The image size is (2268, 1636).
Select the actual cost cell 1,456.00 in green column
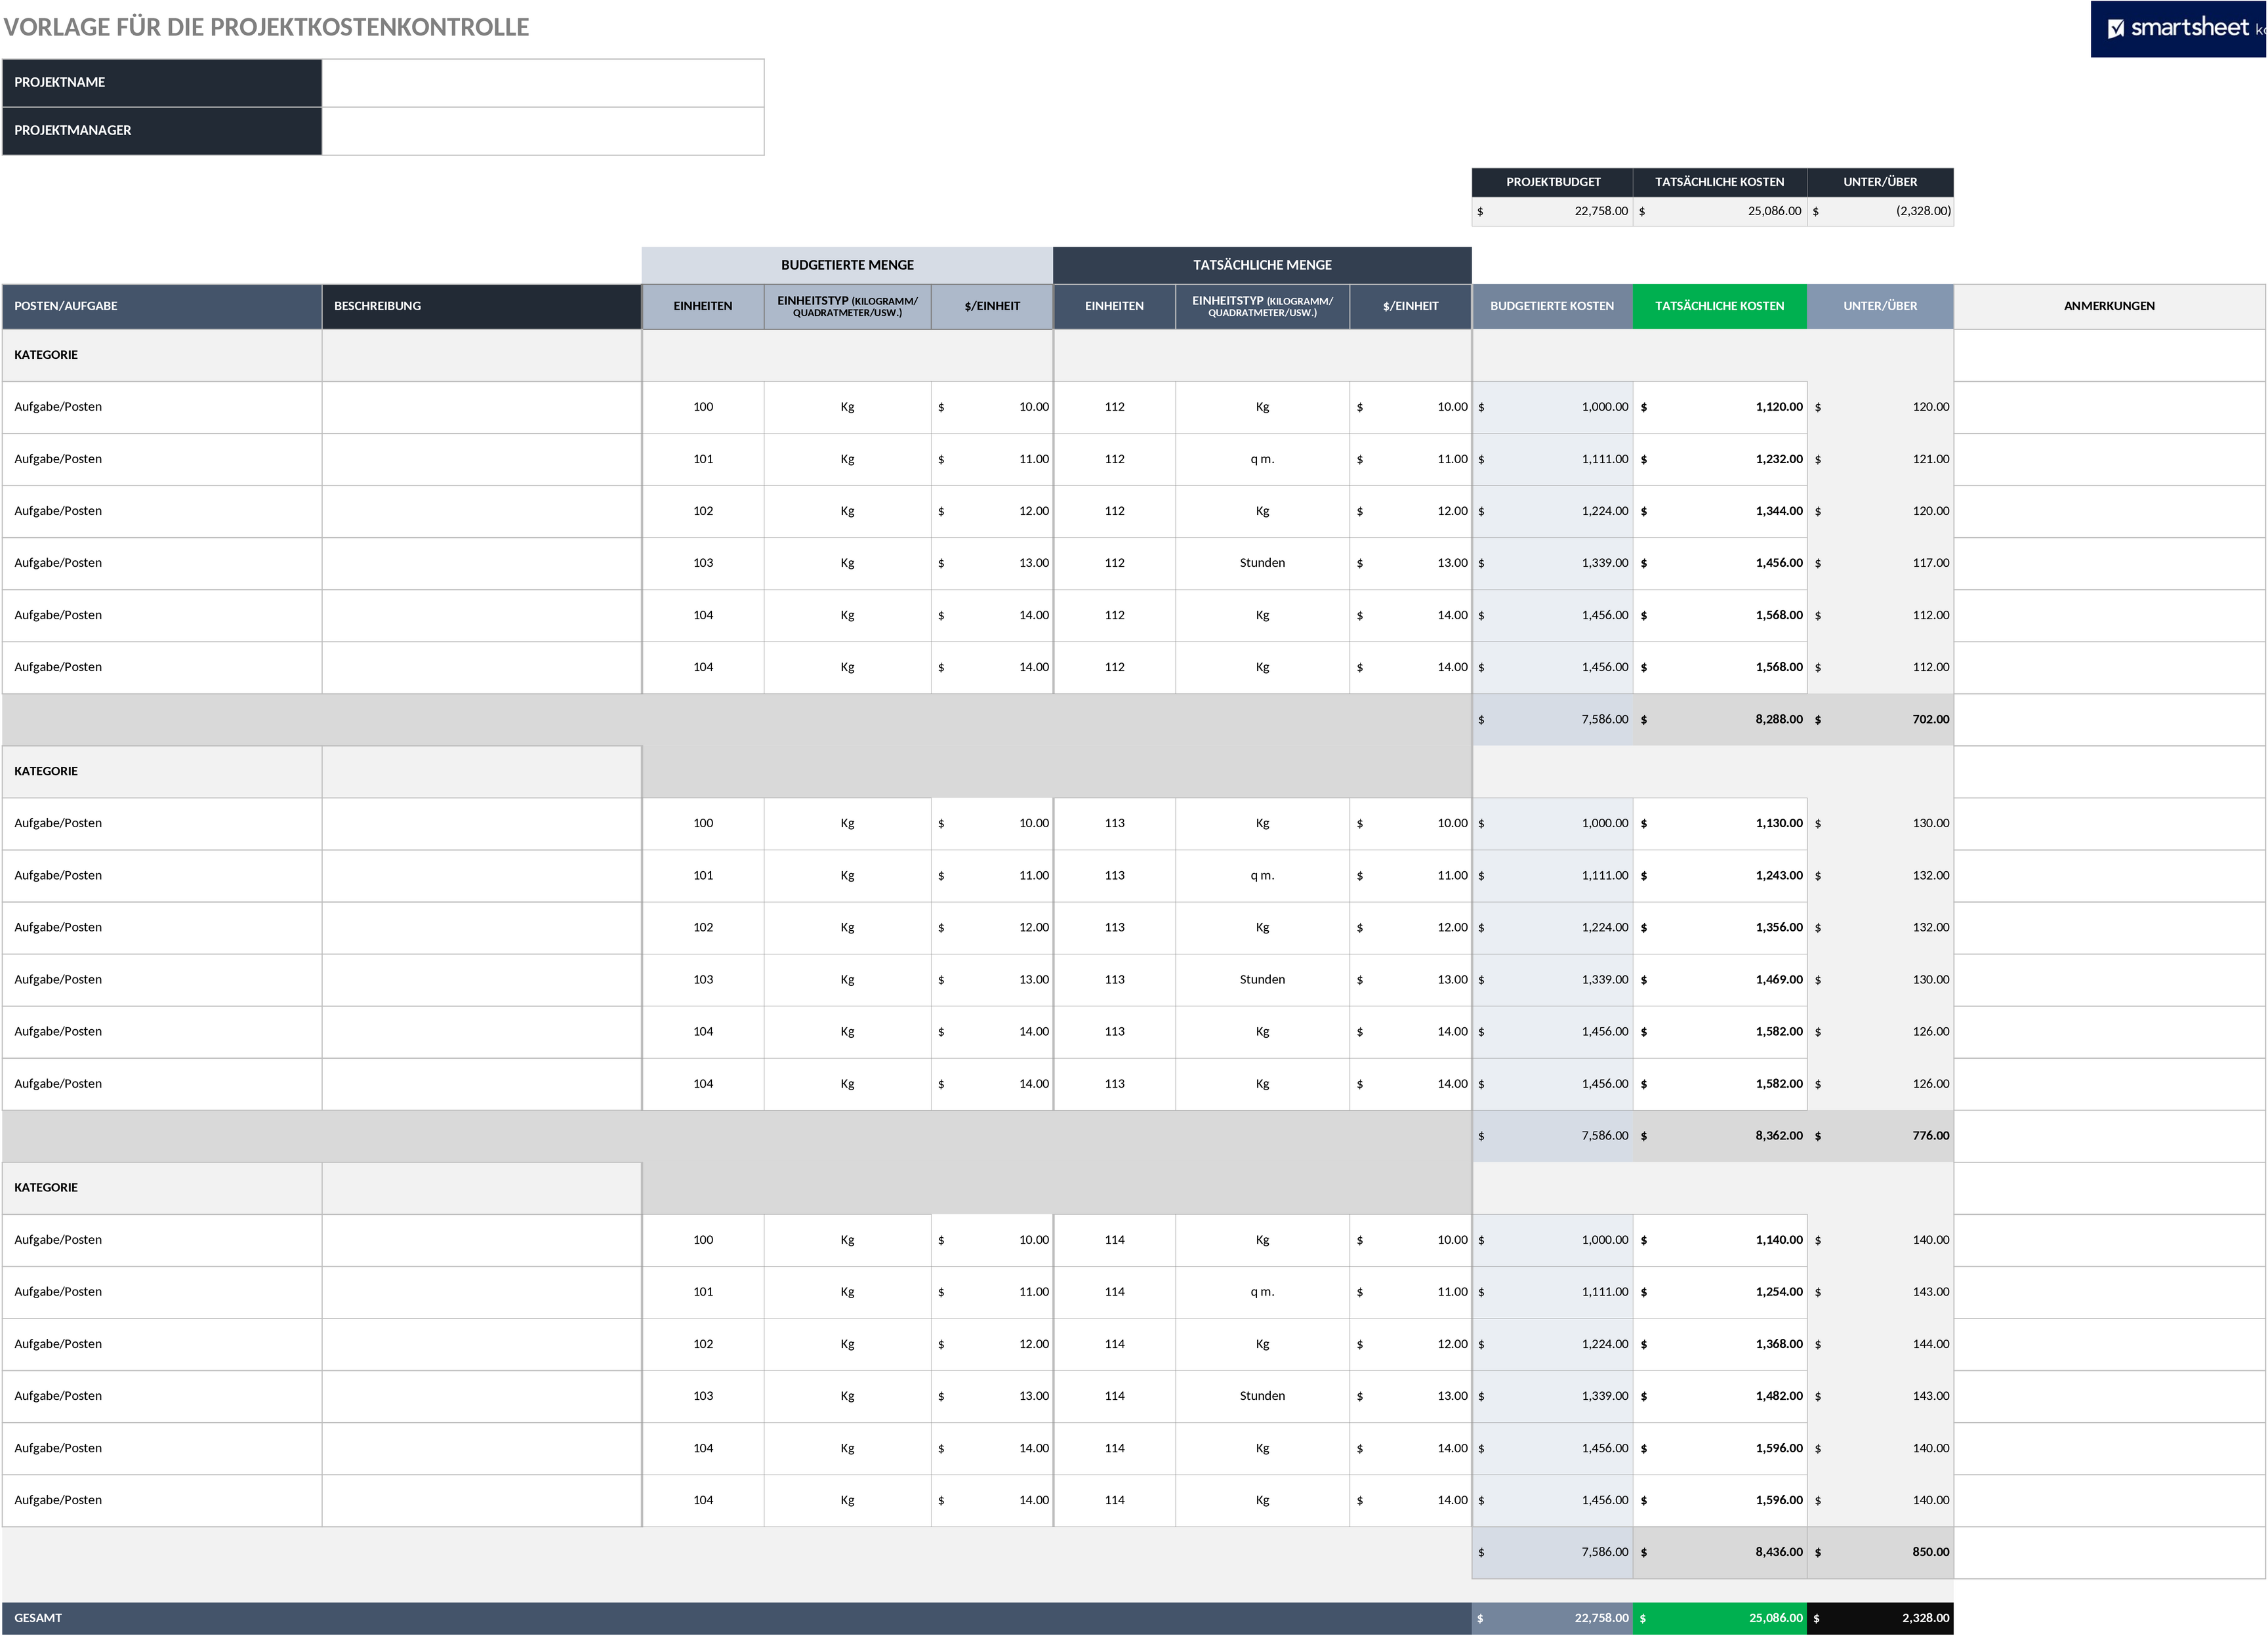pos(1720,563)
